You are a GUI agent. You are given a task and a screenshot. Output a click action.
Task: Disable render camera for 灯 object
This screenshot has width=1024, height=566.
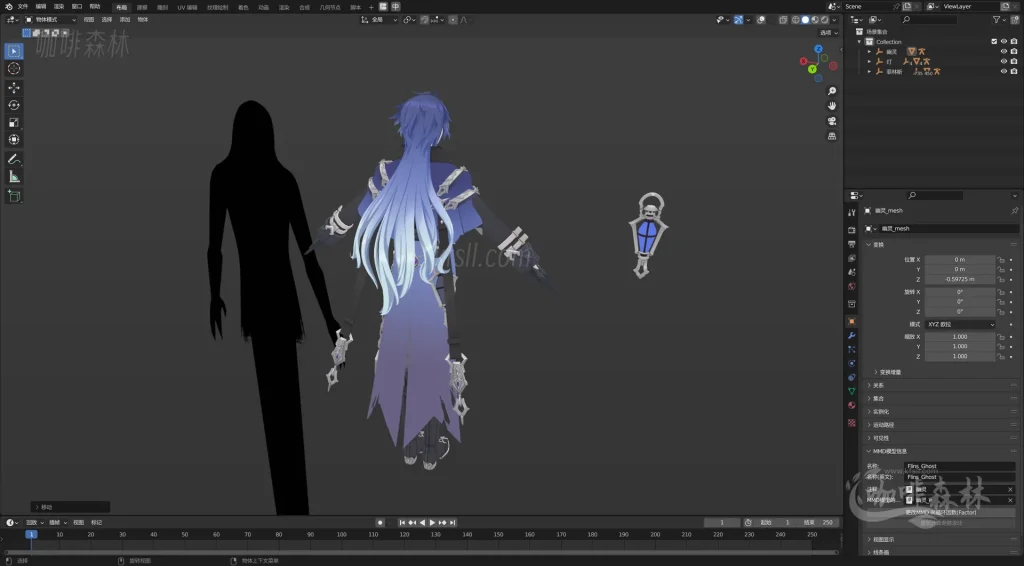point(1014,61)
